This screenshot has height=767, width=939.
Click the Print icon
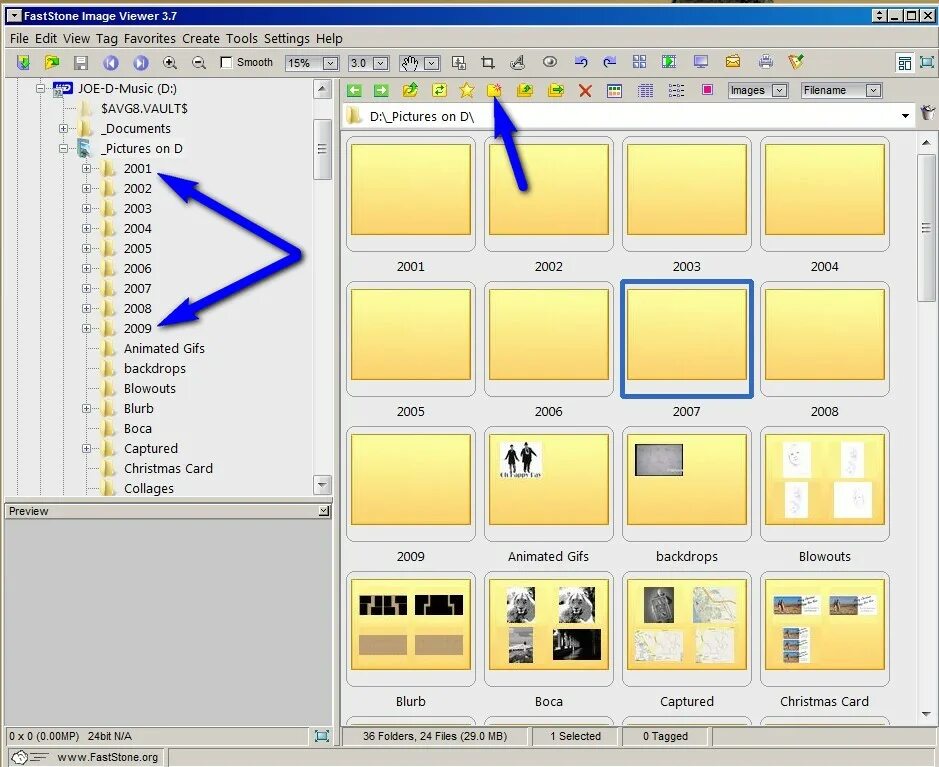pyautogui.click(x=765, y=61)
